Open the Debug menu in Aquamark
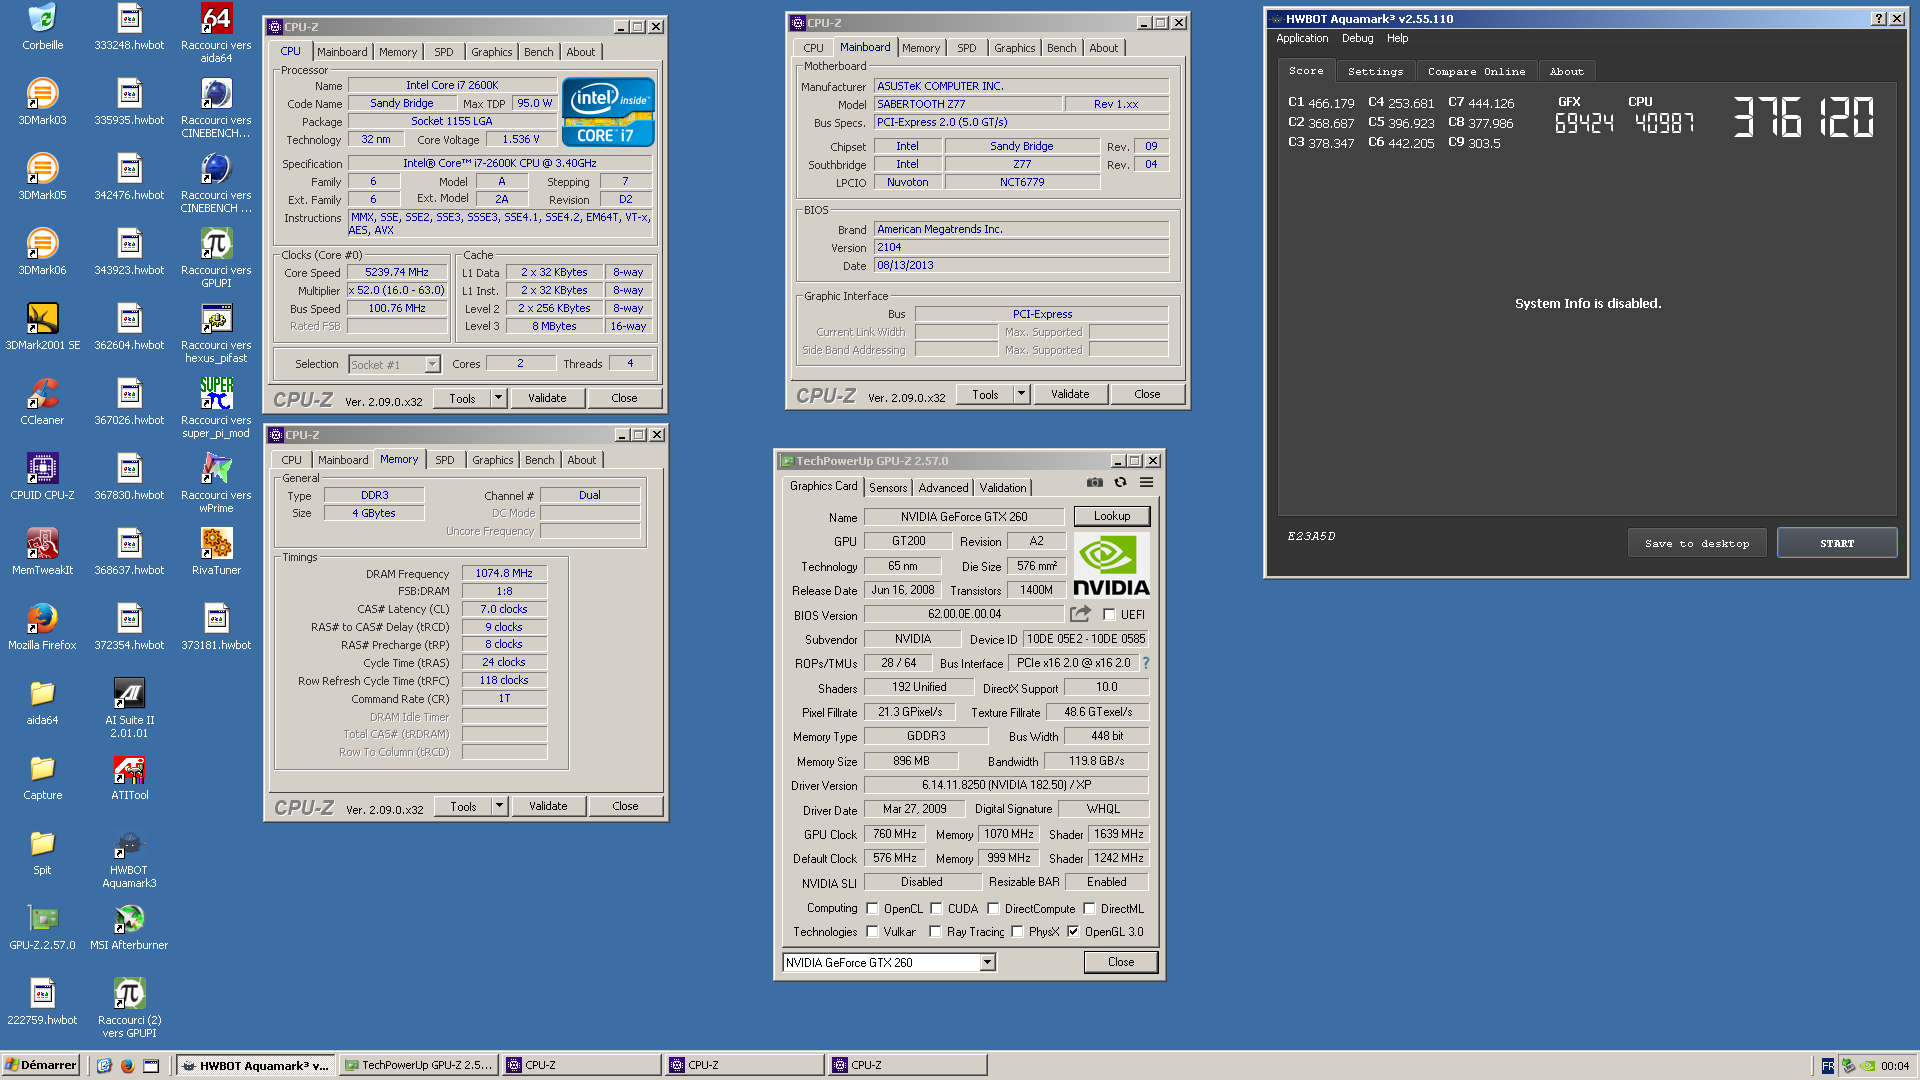This screenshot has height=1080, width=1920. tap(1357, 38)
